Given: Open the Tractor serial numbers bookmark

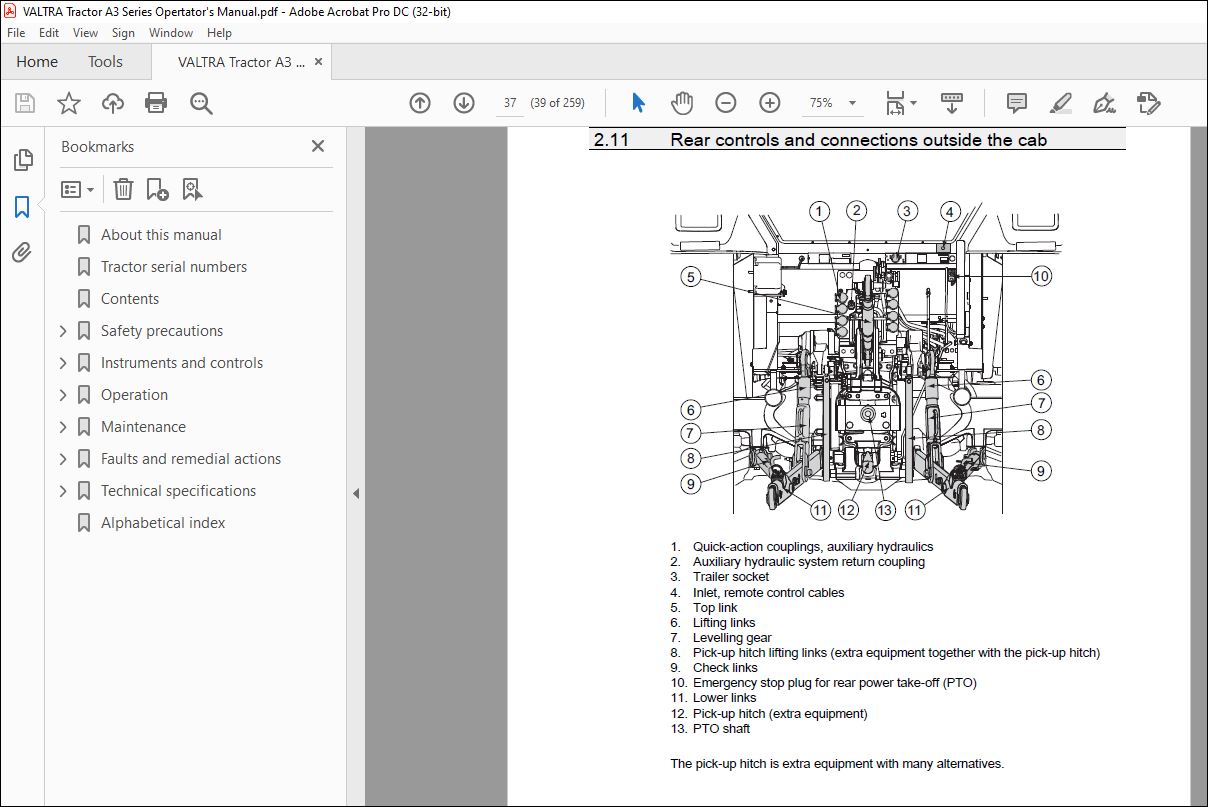Looking at the screenshot, I should (x=174, y=267).
